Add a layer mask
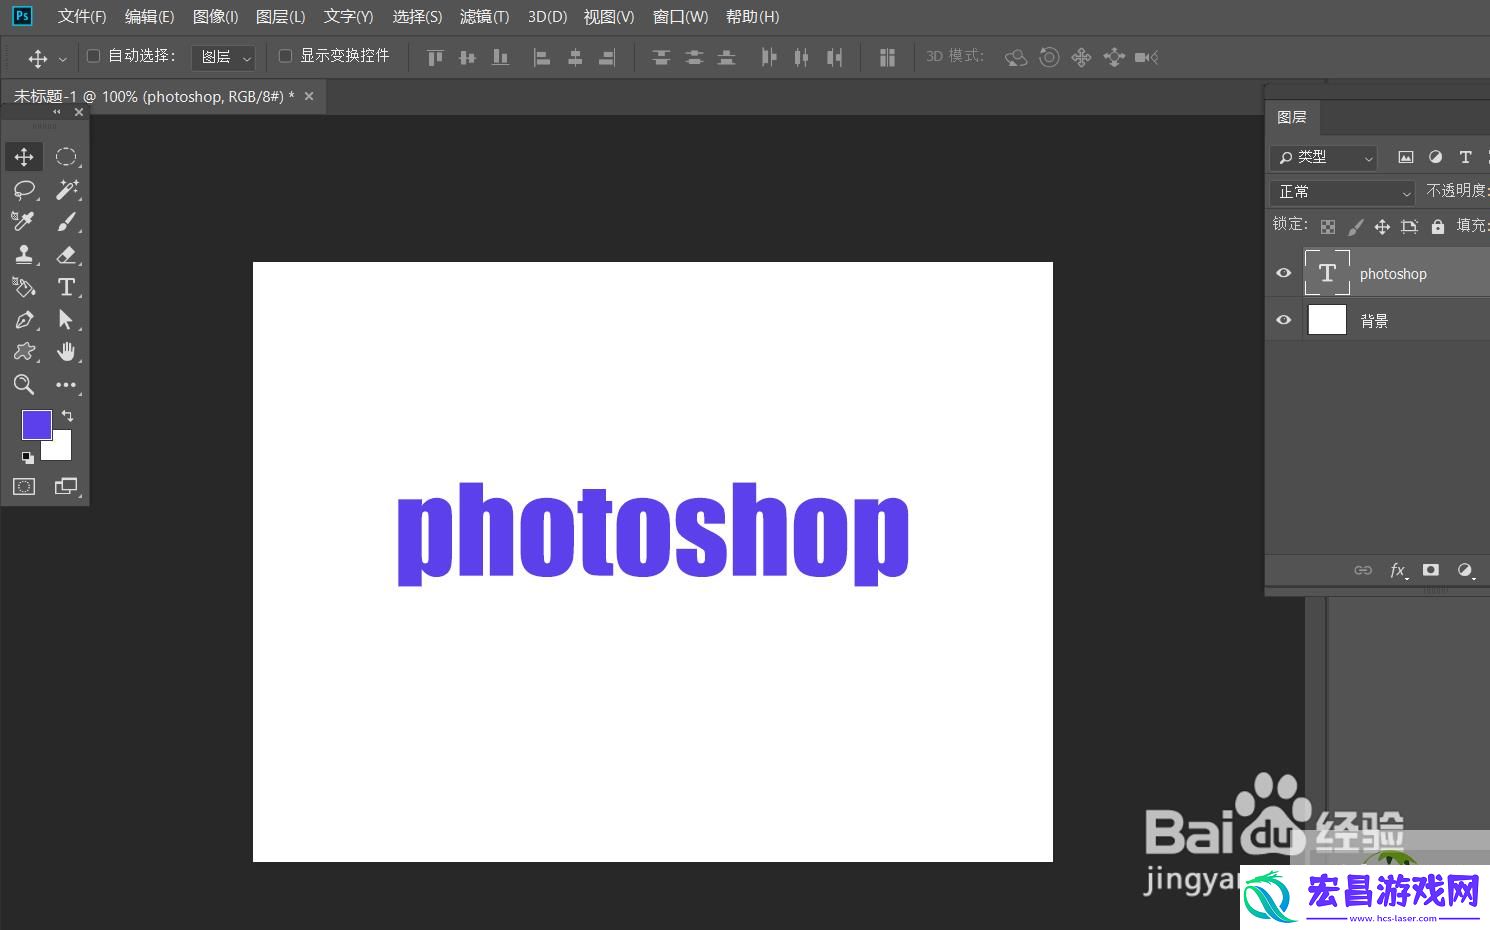Viewport: 1490px width, 930px height. click(x=1431, y=570)
